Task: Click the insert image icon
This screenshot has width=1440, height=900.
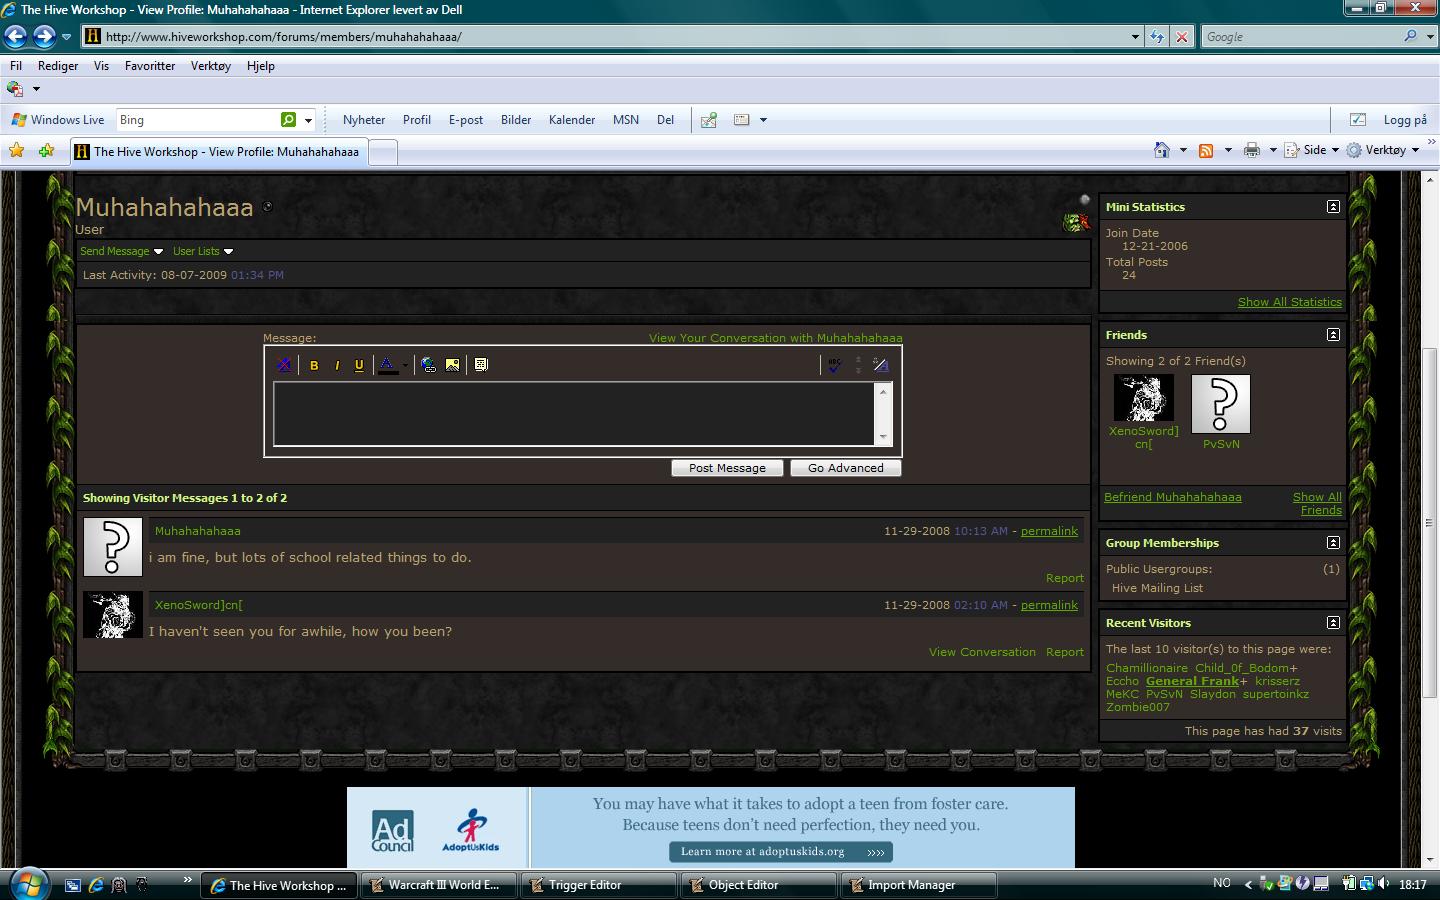Action: (453, 365)
